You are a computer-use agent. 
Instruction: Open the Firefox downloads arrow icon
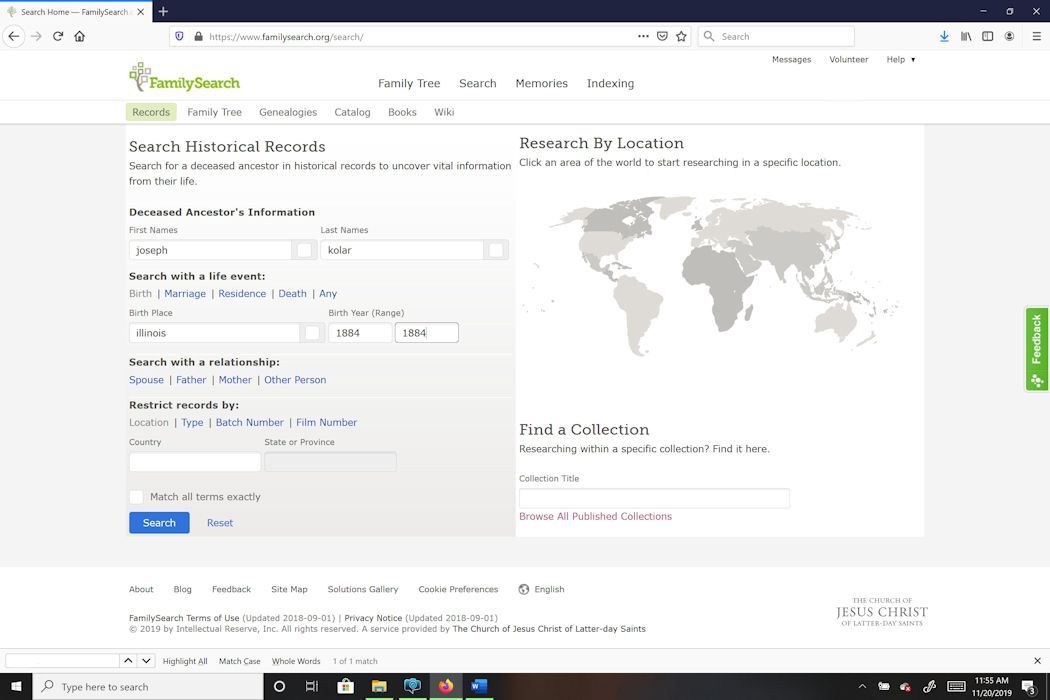coord(944,36)
